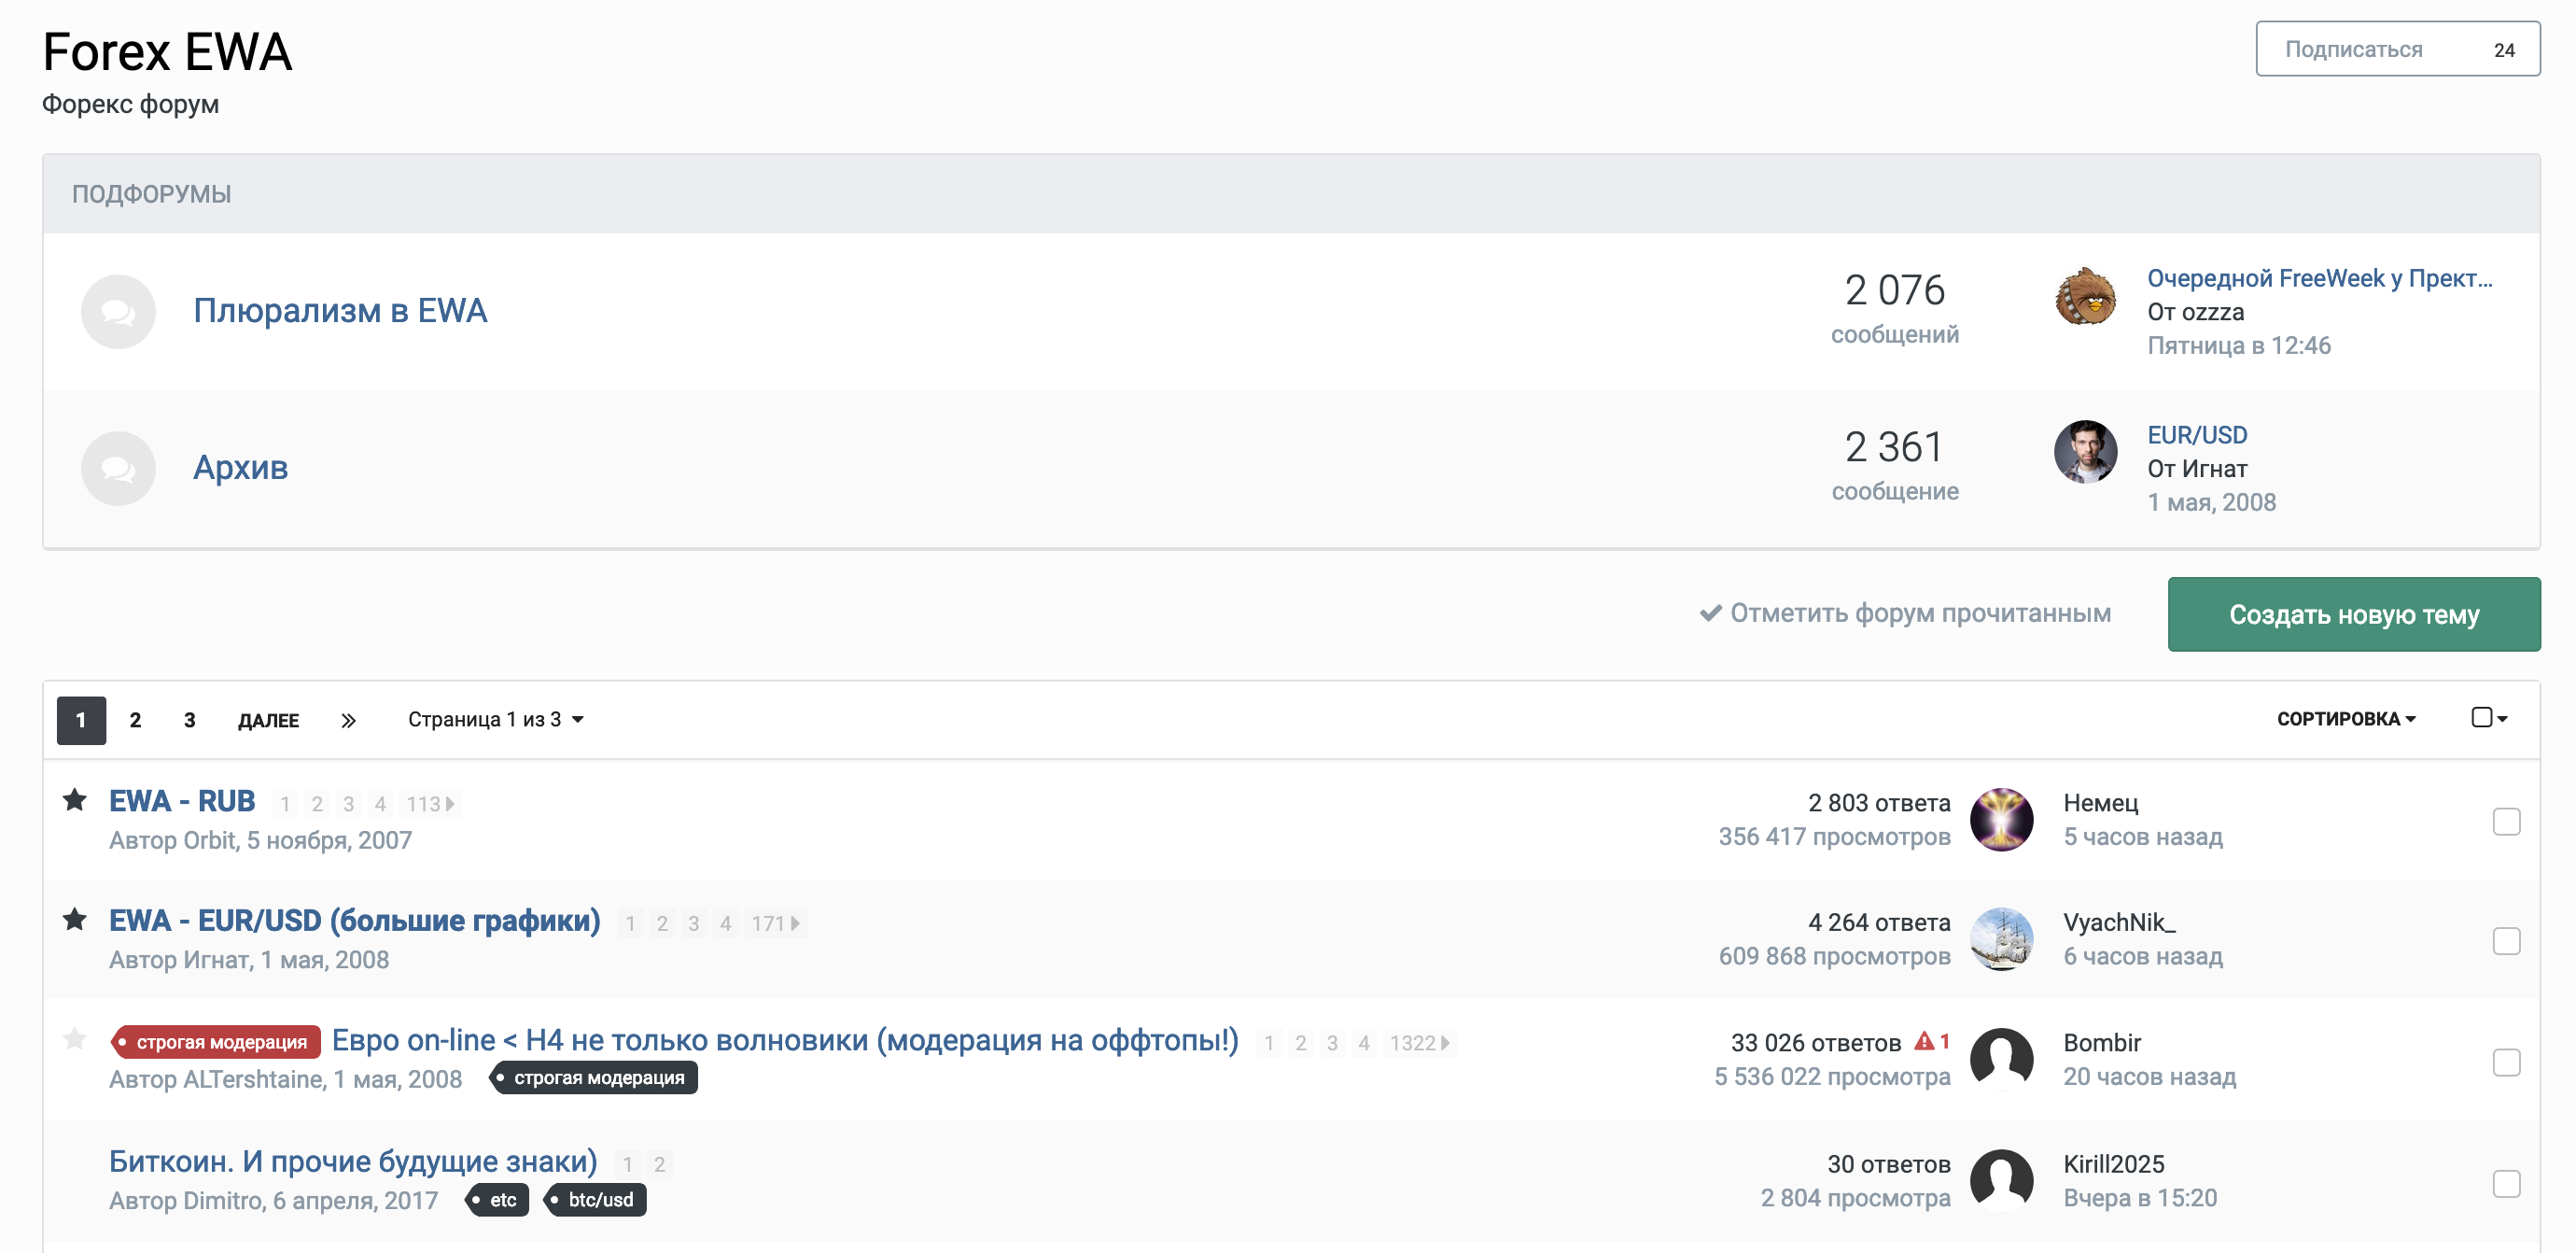Image resolution: width=2576 pixels, height=1253 pixels.
Task: Open the profile of last poster Kirill2025
Action: click(2113, 1165)
